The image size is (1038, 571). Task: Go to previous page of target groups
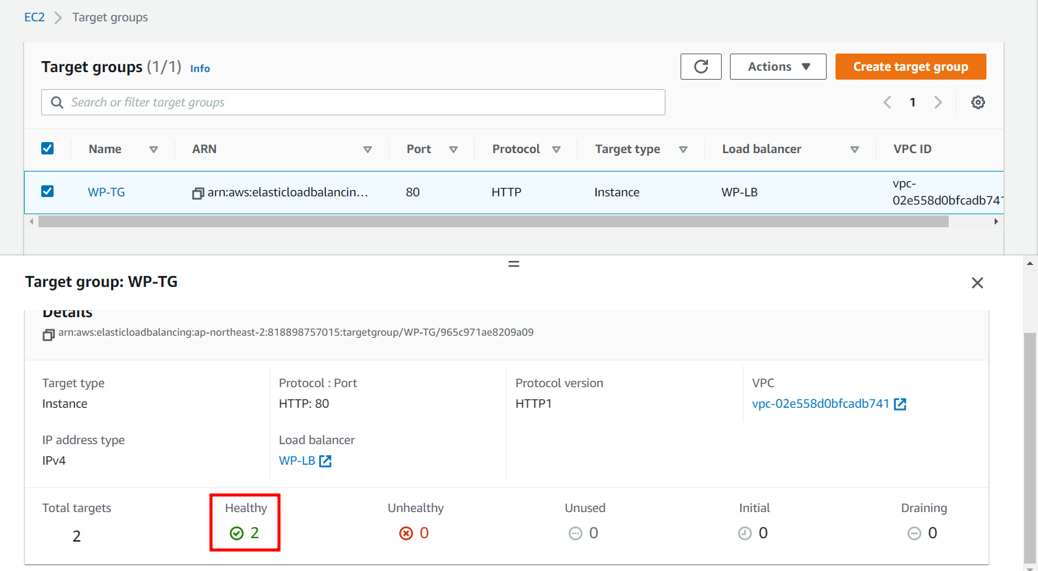click(x=888, y=103)
